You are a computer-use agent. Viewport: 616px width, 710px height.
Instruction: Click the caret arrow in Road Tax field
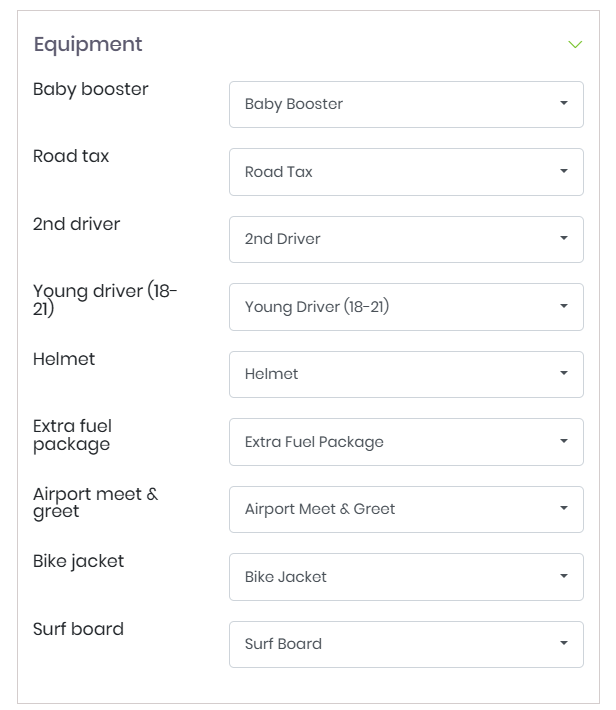click(x=564, y=172)
